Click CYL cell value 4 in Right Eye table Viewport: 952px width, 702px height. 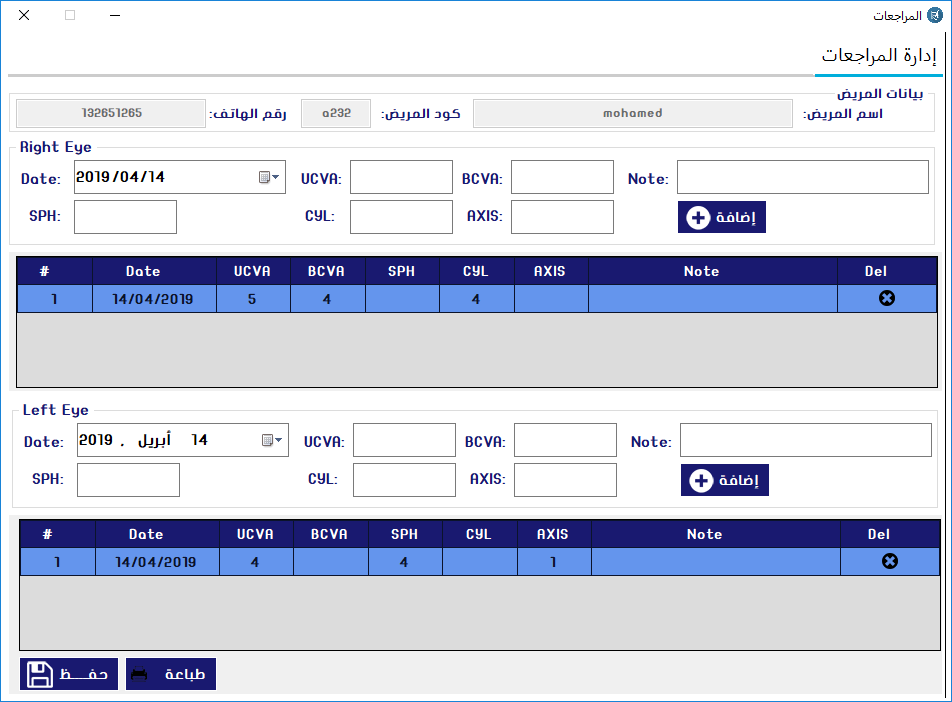coord(476,299)
